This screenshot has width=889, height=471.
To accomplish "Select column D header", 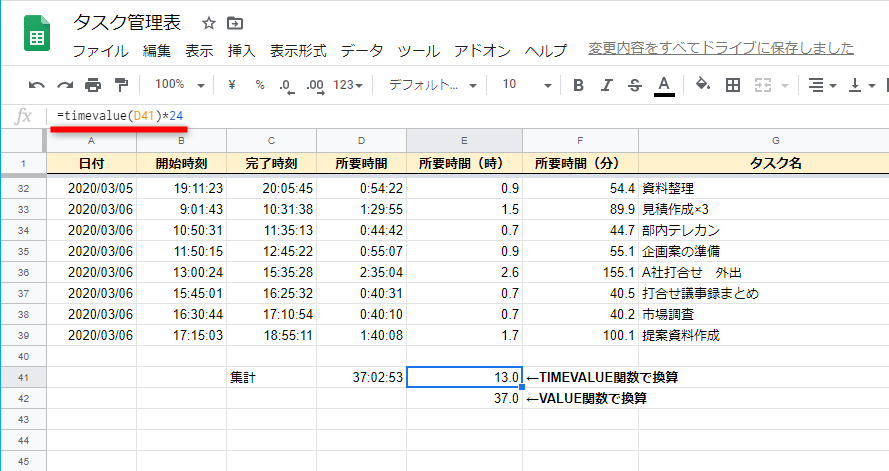I will pos(361,141).
